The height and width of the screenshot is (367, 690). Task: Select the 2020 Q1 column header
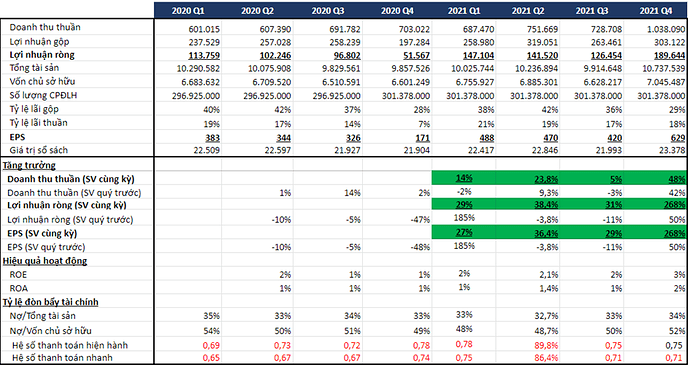coord(188,11)
